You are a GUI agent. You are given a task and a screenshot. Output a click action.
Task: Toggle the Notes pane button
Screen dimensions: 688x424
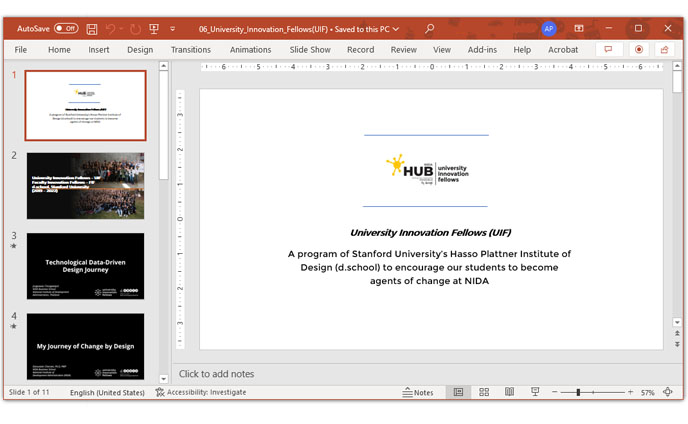click(x=418, y=392)
